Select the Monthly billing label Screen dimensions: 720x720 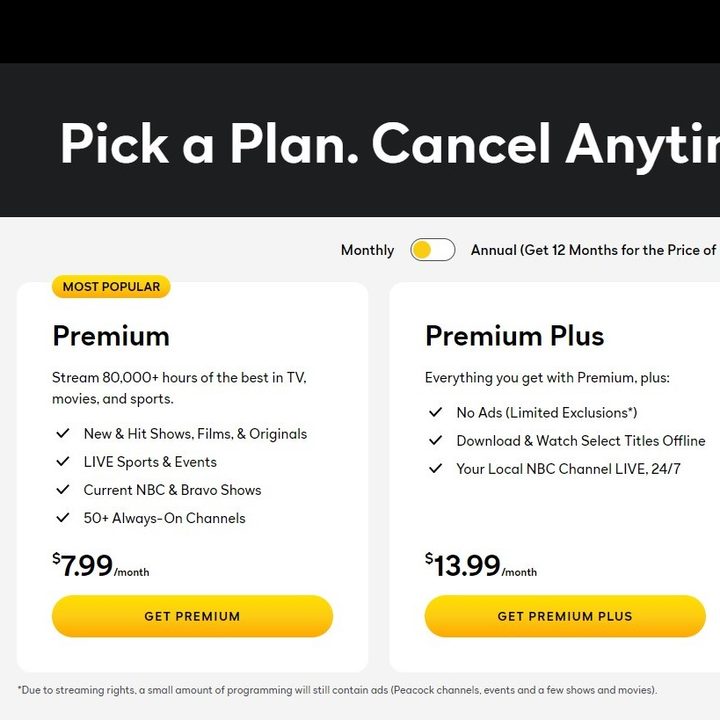(367, 250)
